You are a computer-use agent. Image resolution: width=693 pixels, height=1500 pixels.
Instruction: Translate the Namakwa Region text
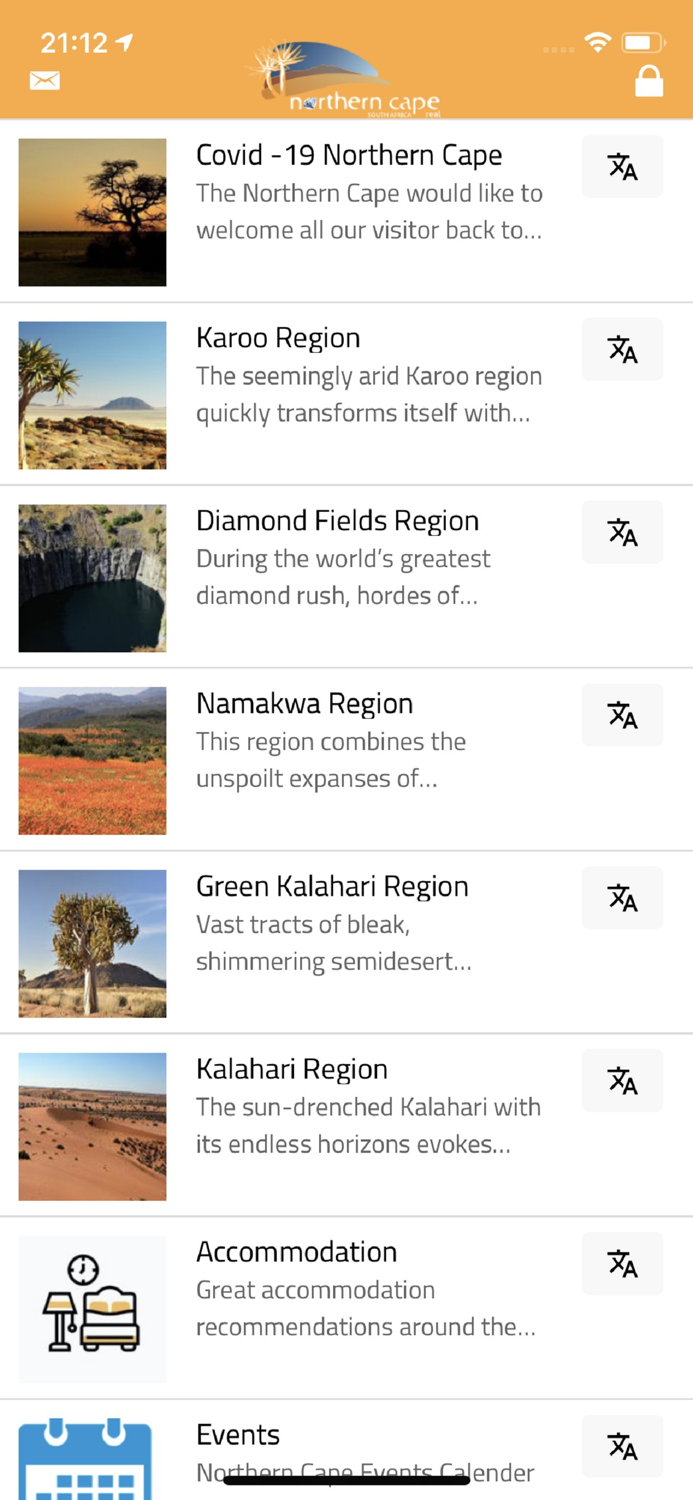(x=621, y=714)
